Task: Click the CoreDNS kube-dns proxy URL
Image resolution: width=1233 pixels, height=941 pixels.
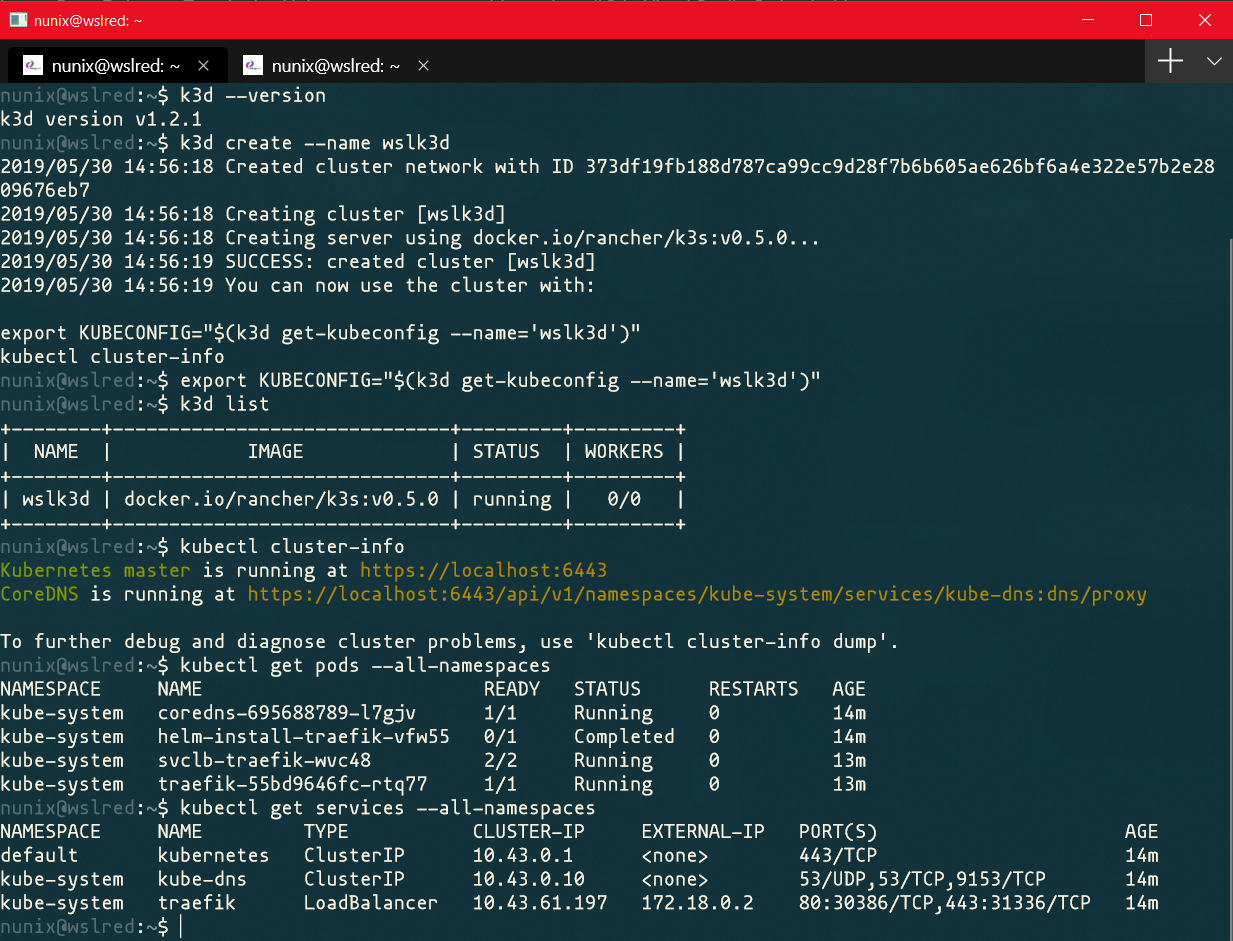Action: point(696,595)
